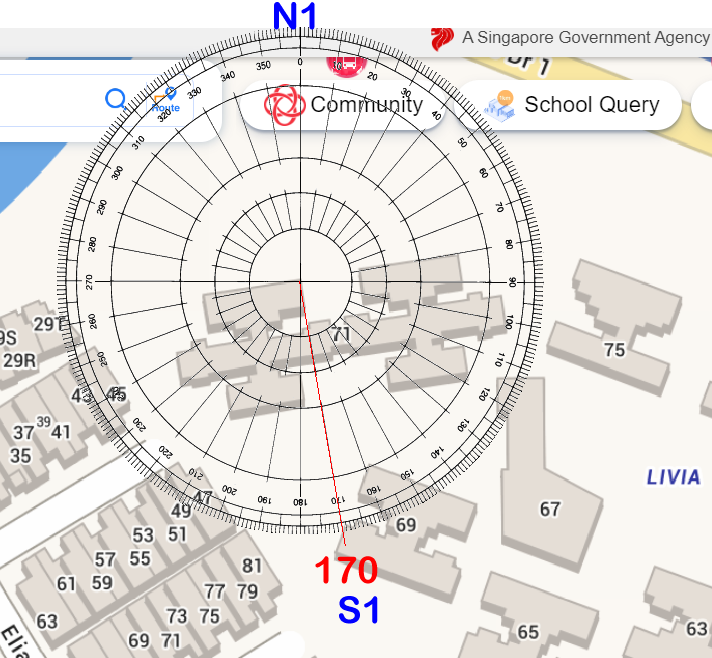The image size is (712, 658).
Task: Click house number 29R on the map
Action: click(19, 360)
